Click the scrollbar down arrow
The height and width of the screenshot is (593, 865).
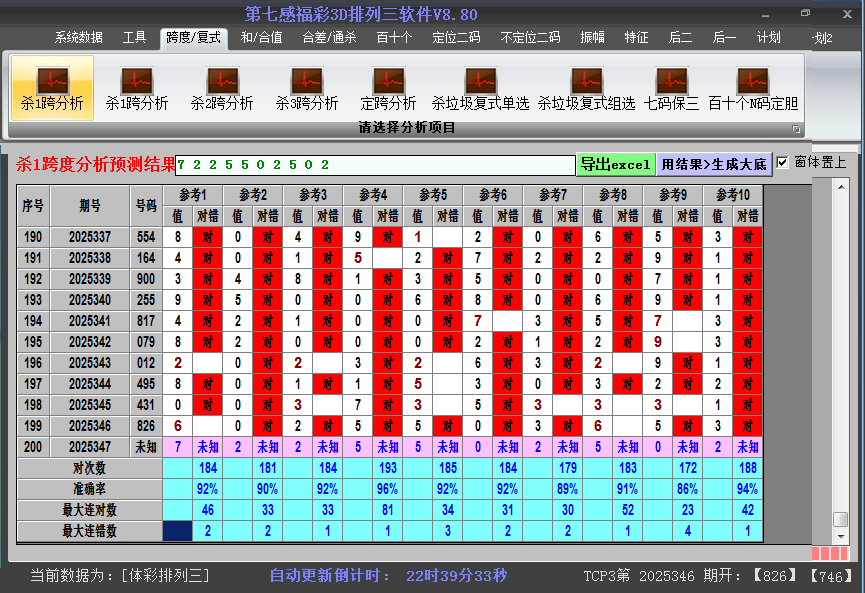coord(841,536)
